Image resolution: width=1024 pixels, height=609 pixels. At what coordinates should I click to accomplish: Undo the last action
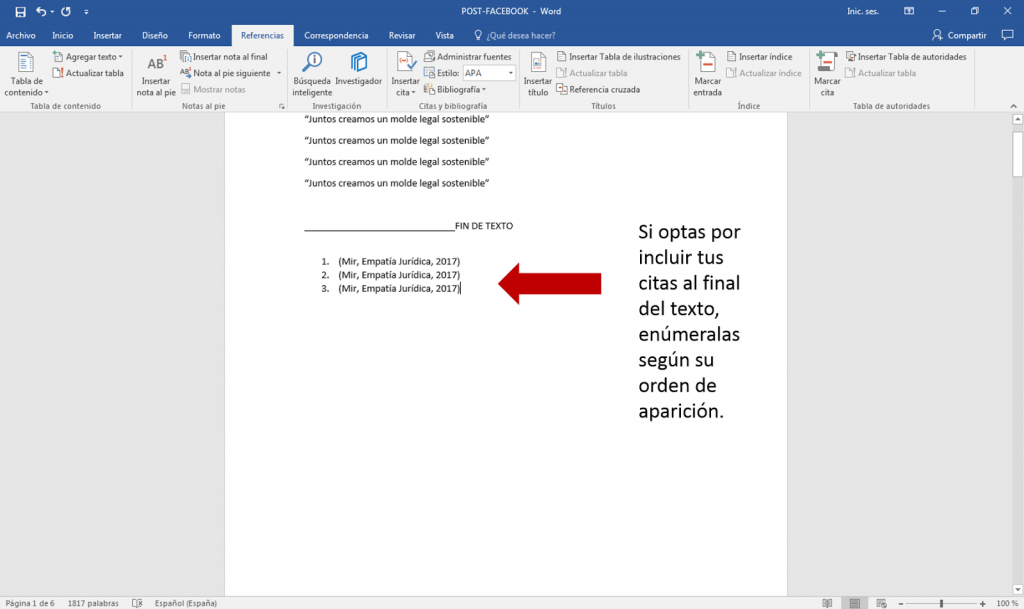[41, 12]
